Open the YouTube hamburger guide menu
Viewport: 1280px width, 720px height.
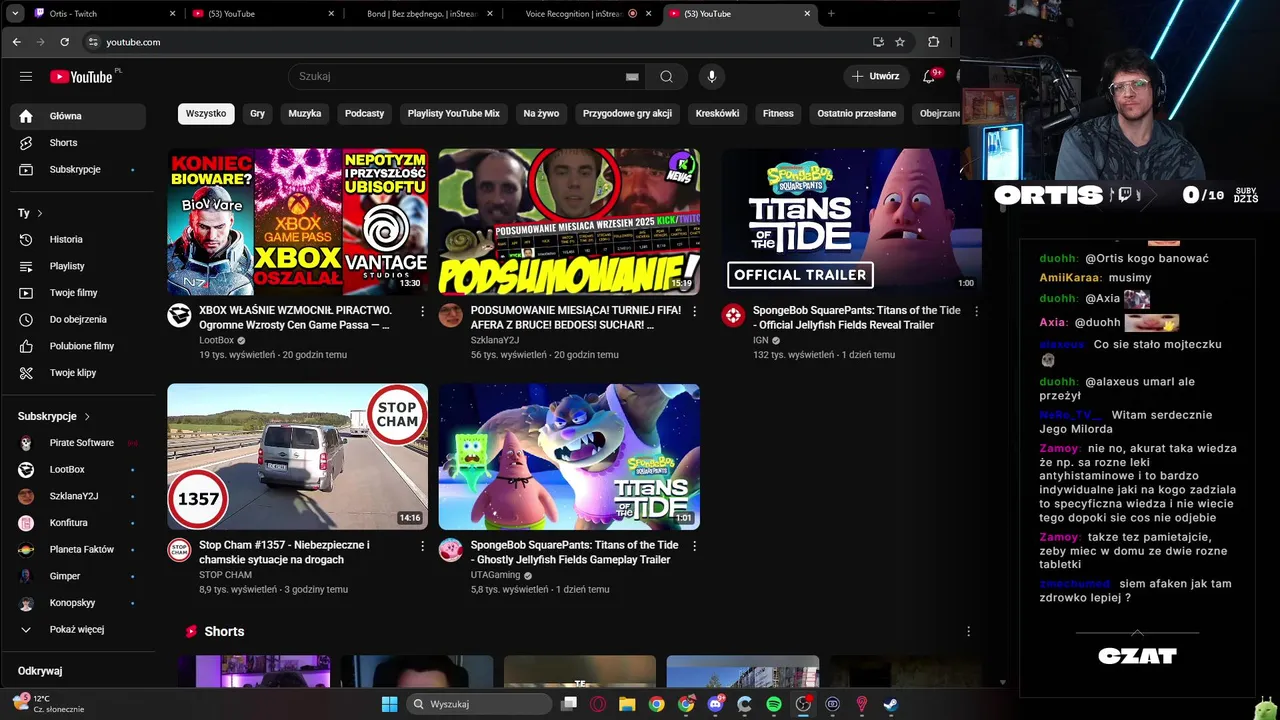click(x=26, y=76)
